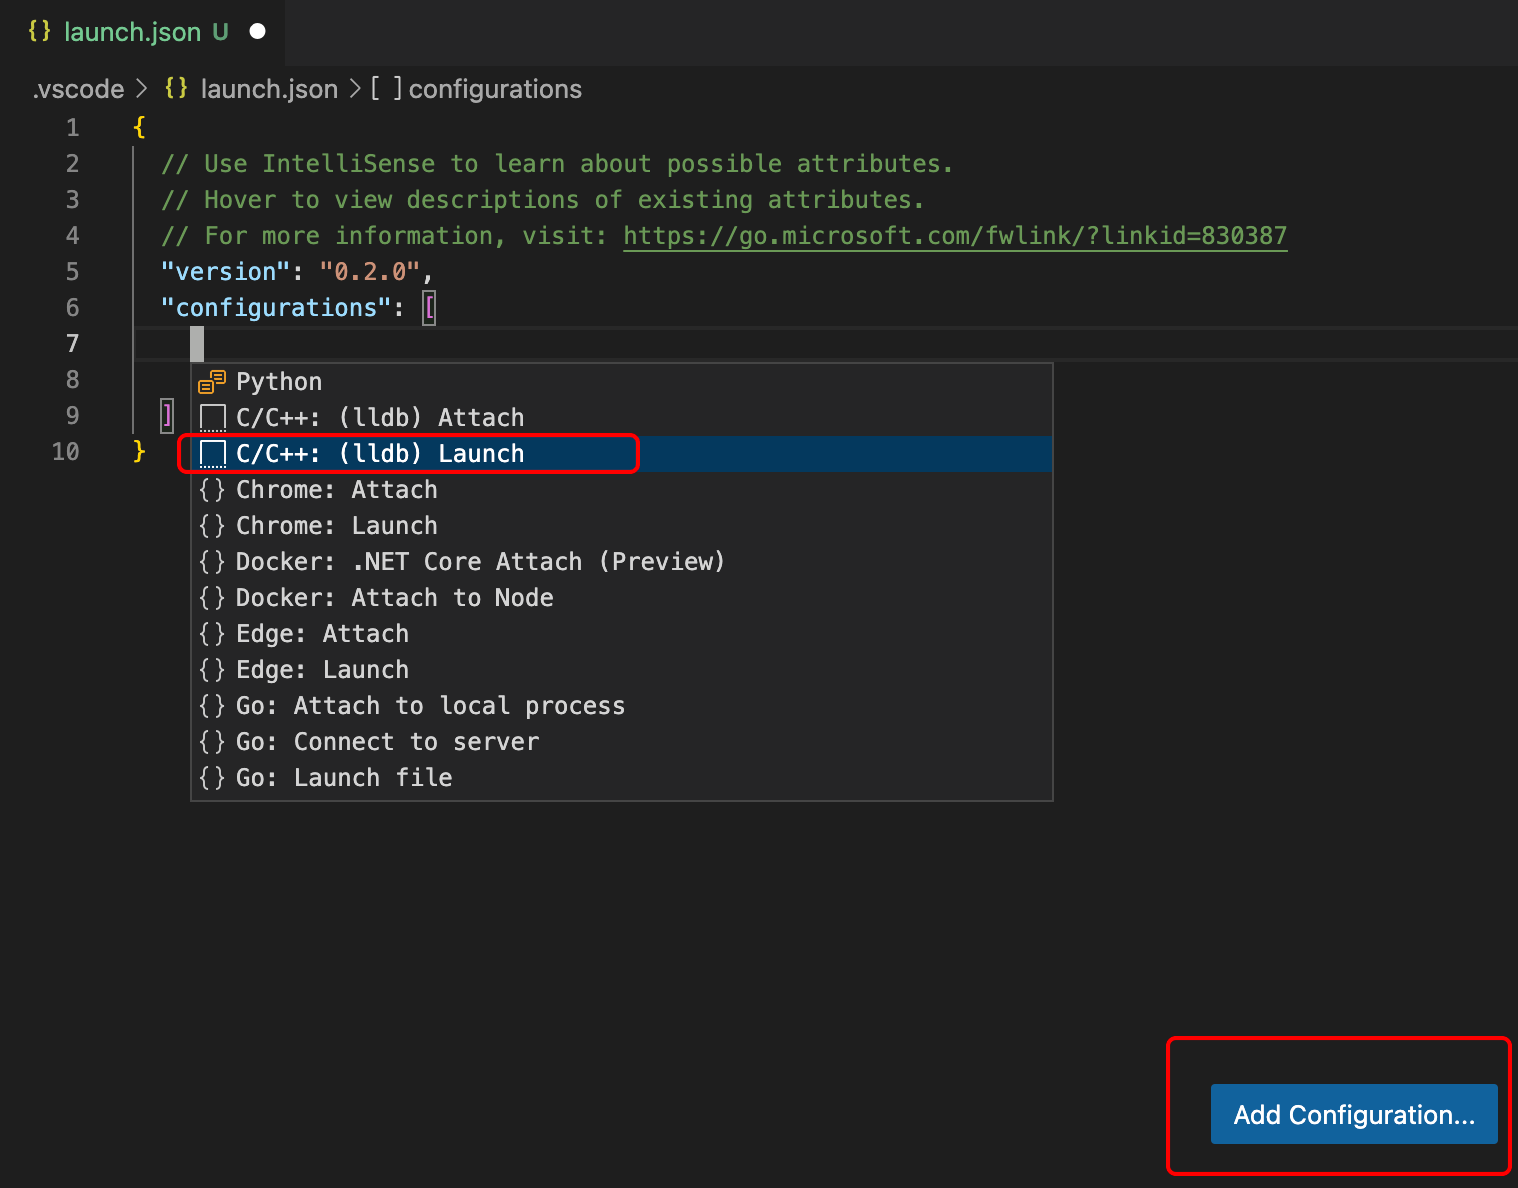Click the closing brace on line 10
Viewport: 1518px width, 1188px height.
tap(139, 451)
